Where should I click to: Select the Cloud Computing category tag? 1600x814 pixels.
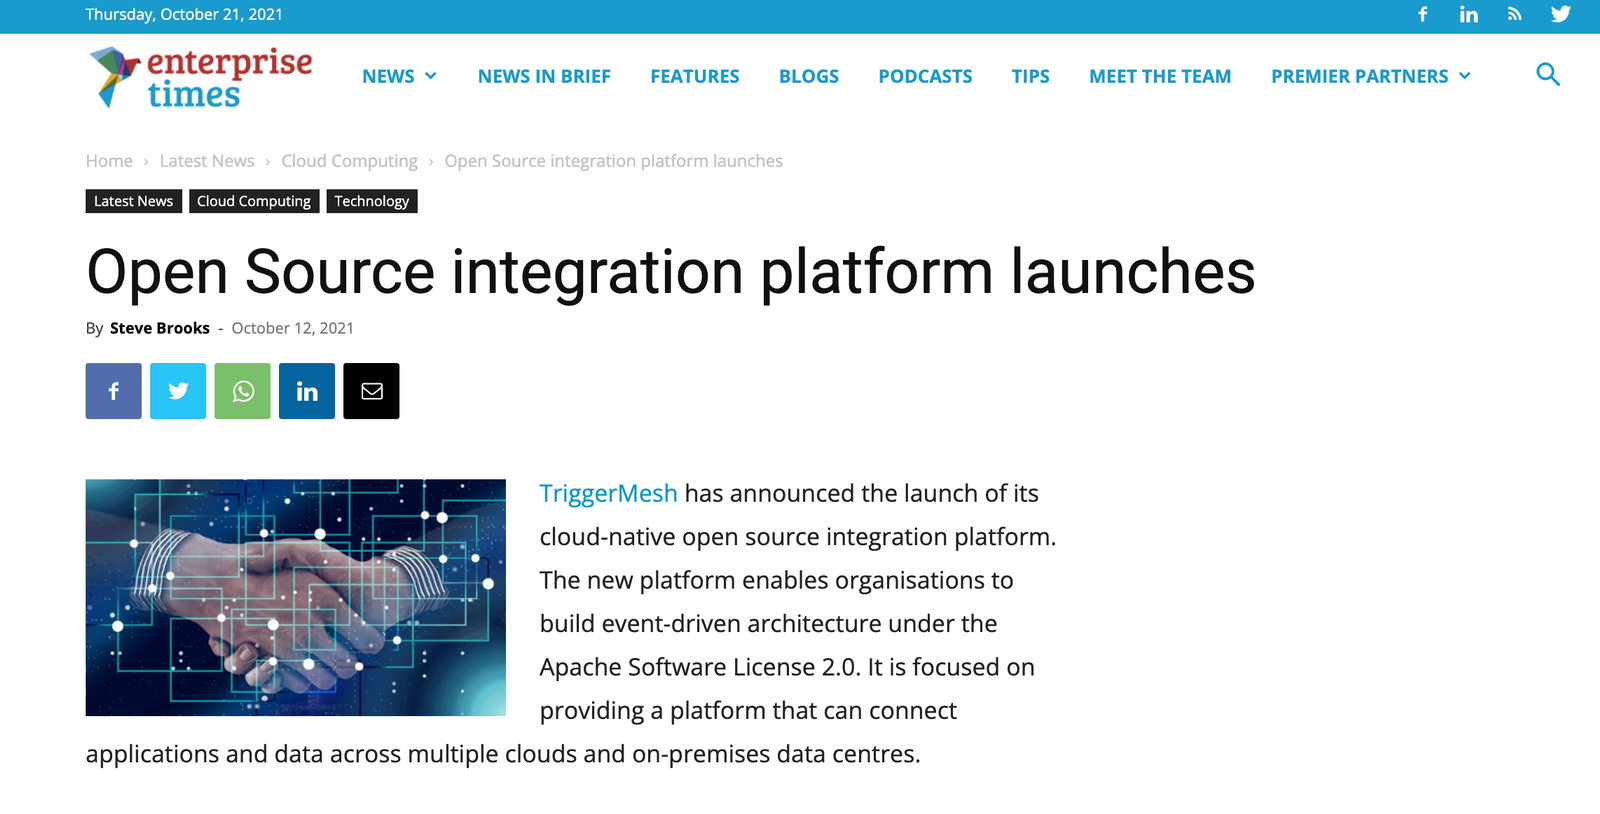(254, 201)
